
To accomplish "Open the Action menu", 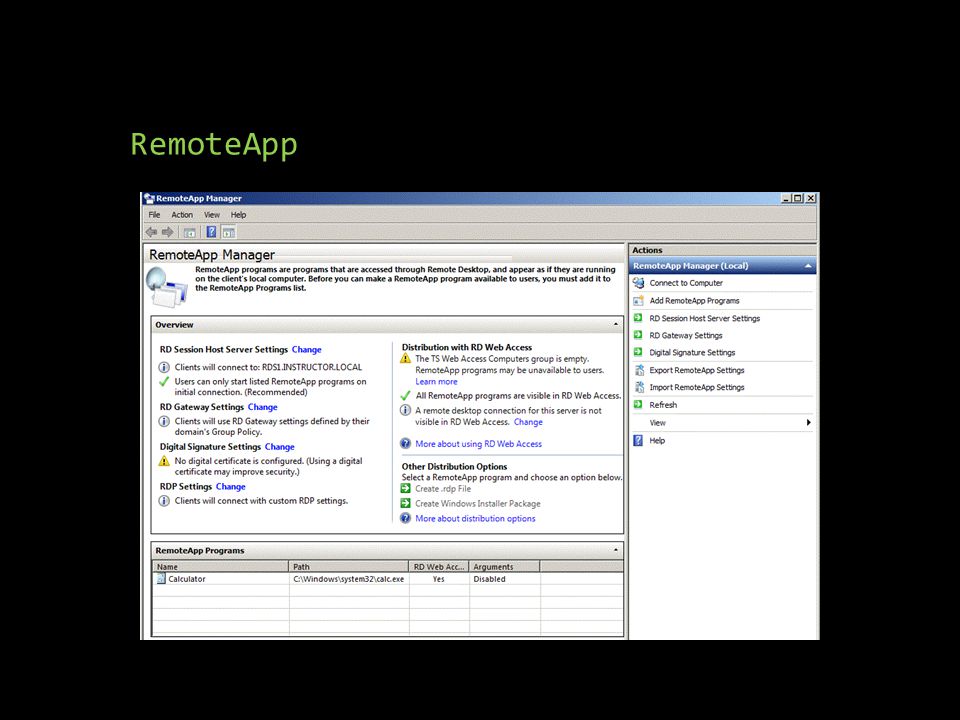I will (x=182, y=215).
